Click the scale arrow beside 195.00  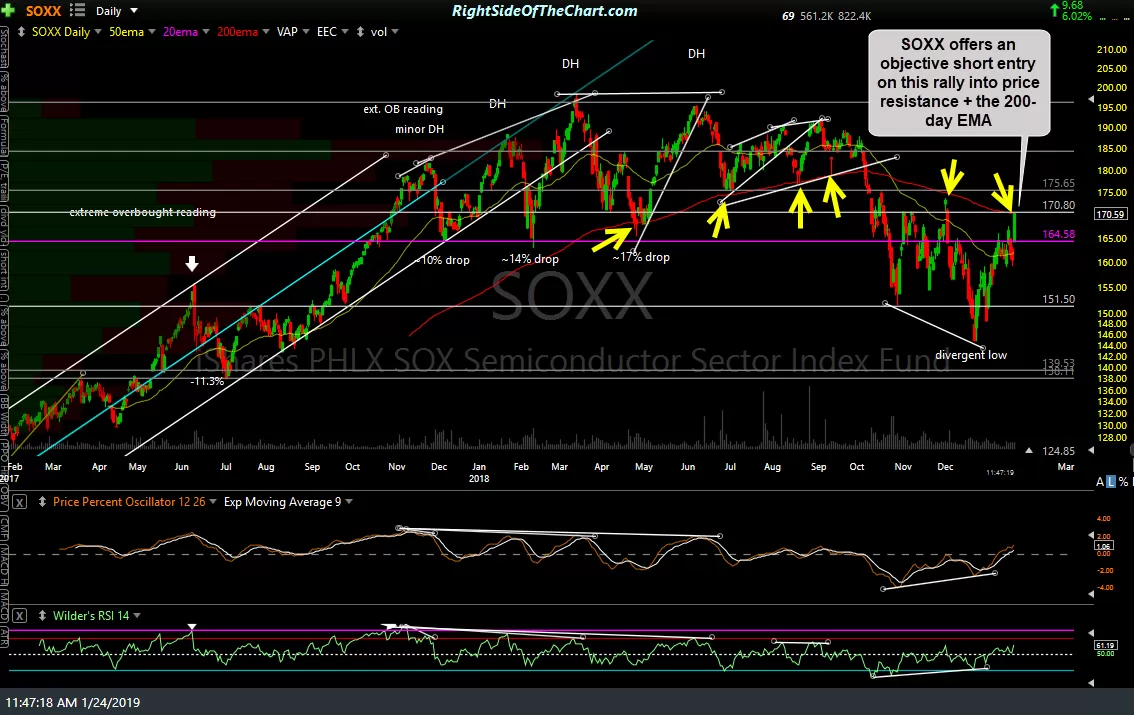click(x=1091, y=100)
